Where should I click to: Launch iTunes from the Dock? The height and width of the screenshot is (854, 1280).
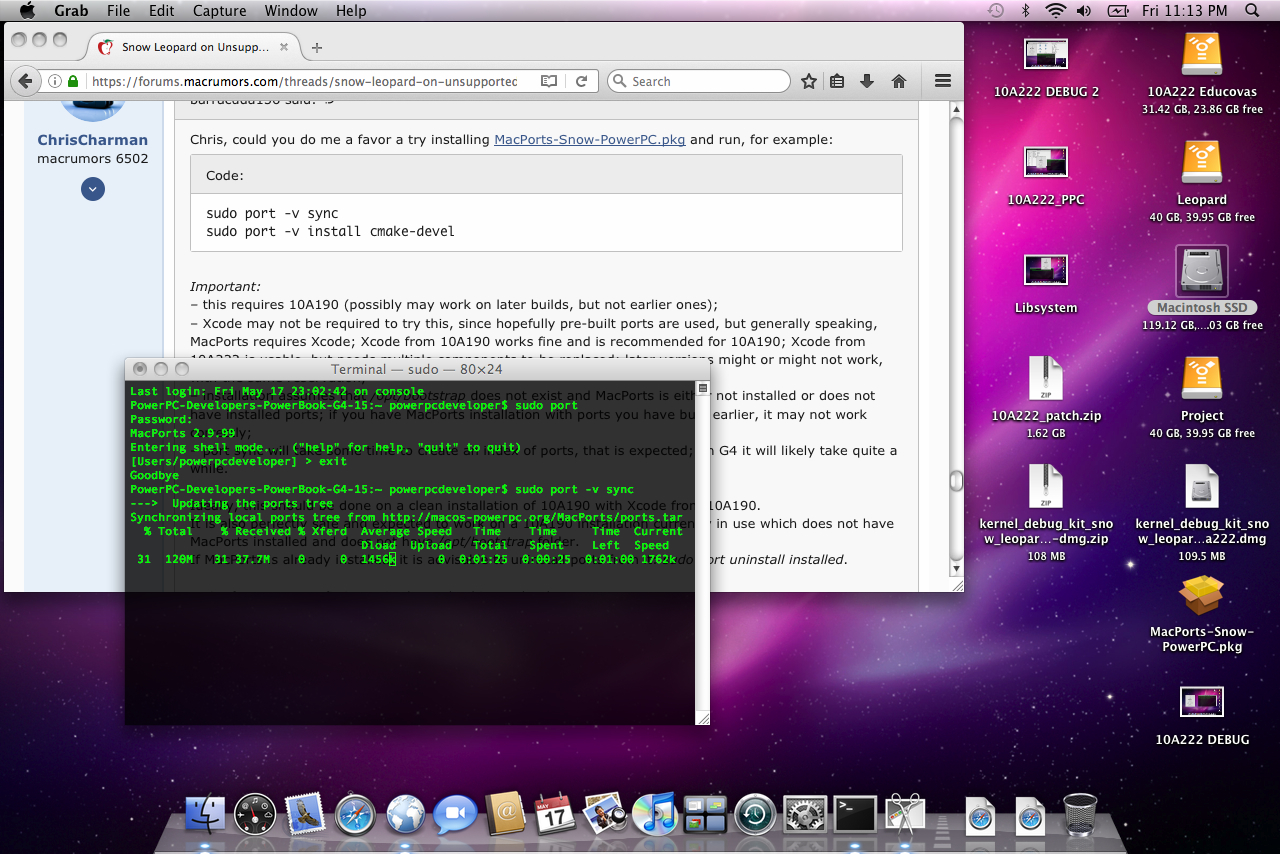pos(655,814)
